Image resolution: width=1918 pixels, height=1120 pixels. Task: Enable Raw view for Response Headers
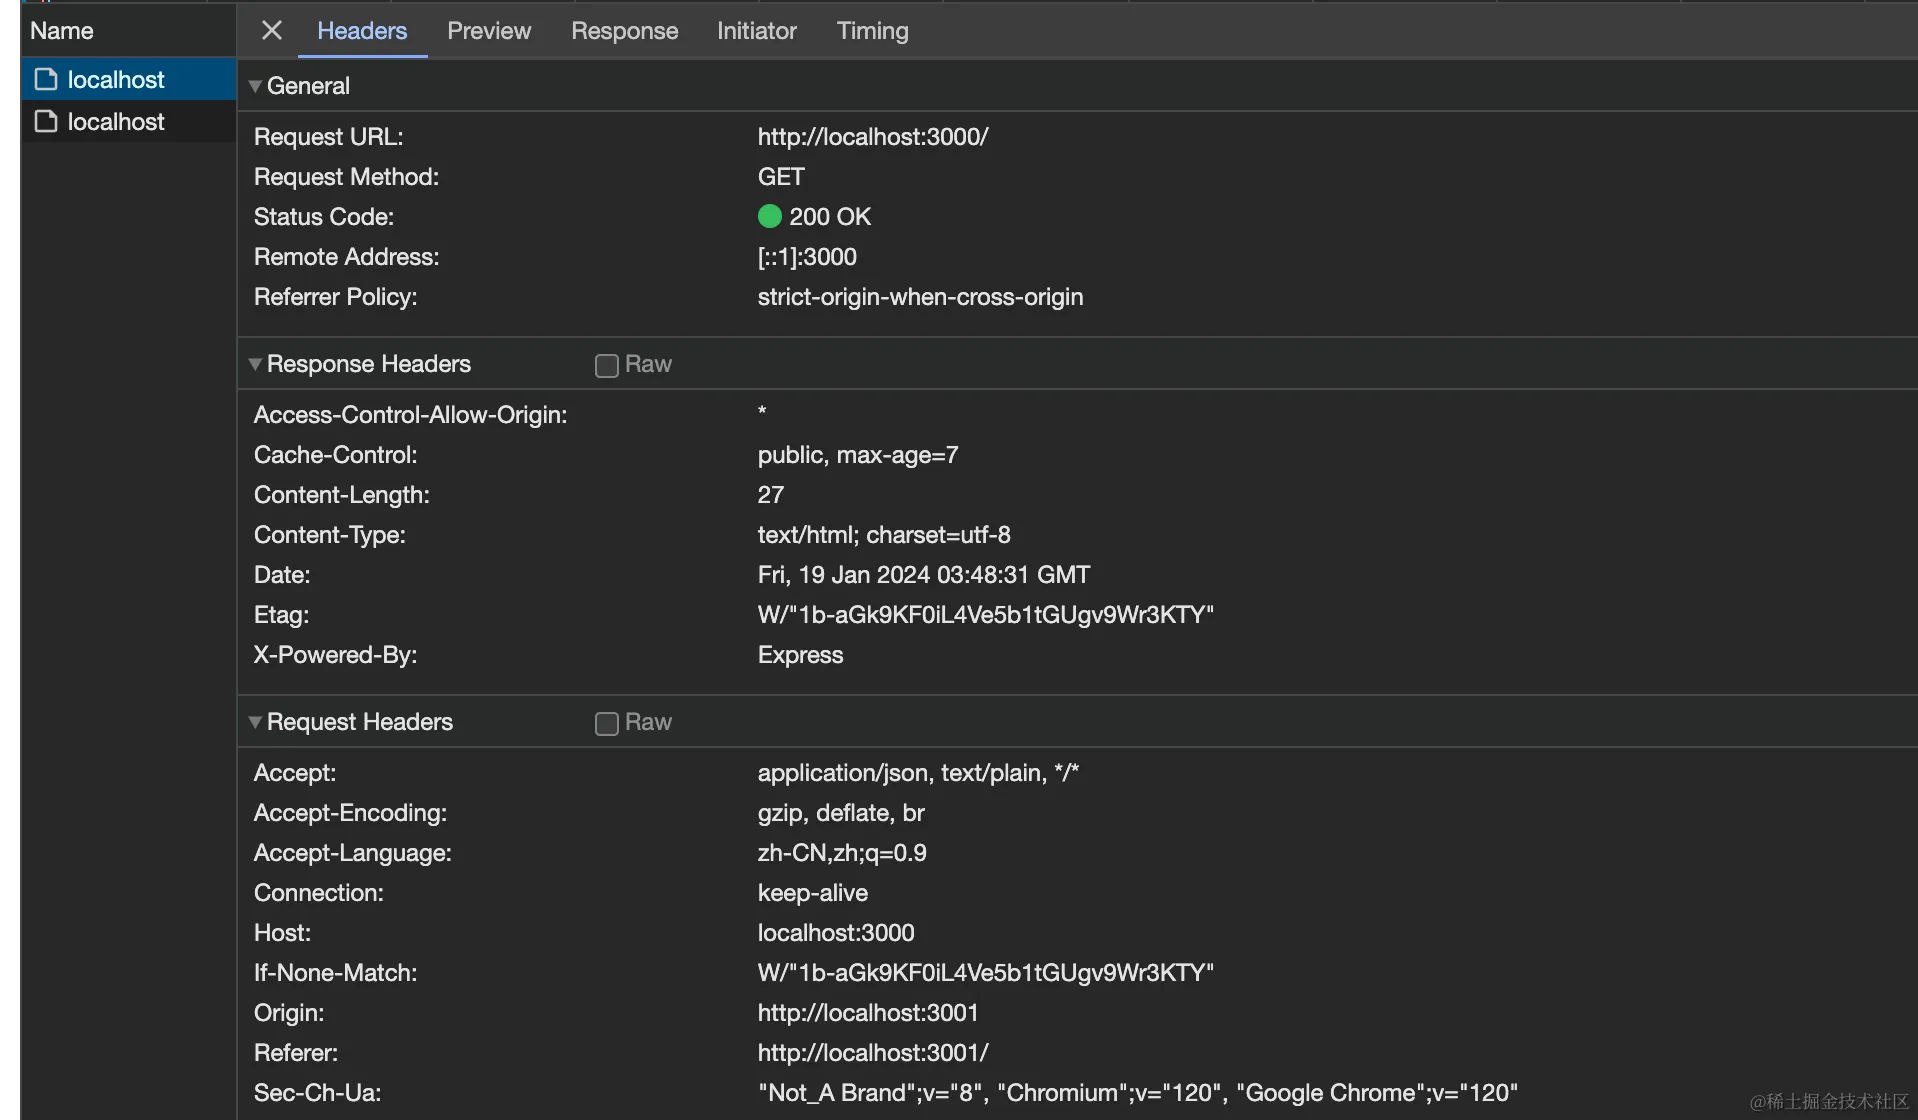pos(606,365)
